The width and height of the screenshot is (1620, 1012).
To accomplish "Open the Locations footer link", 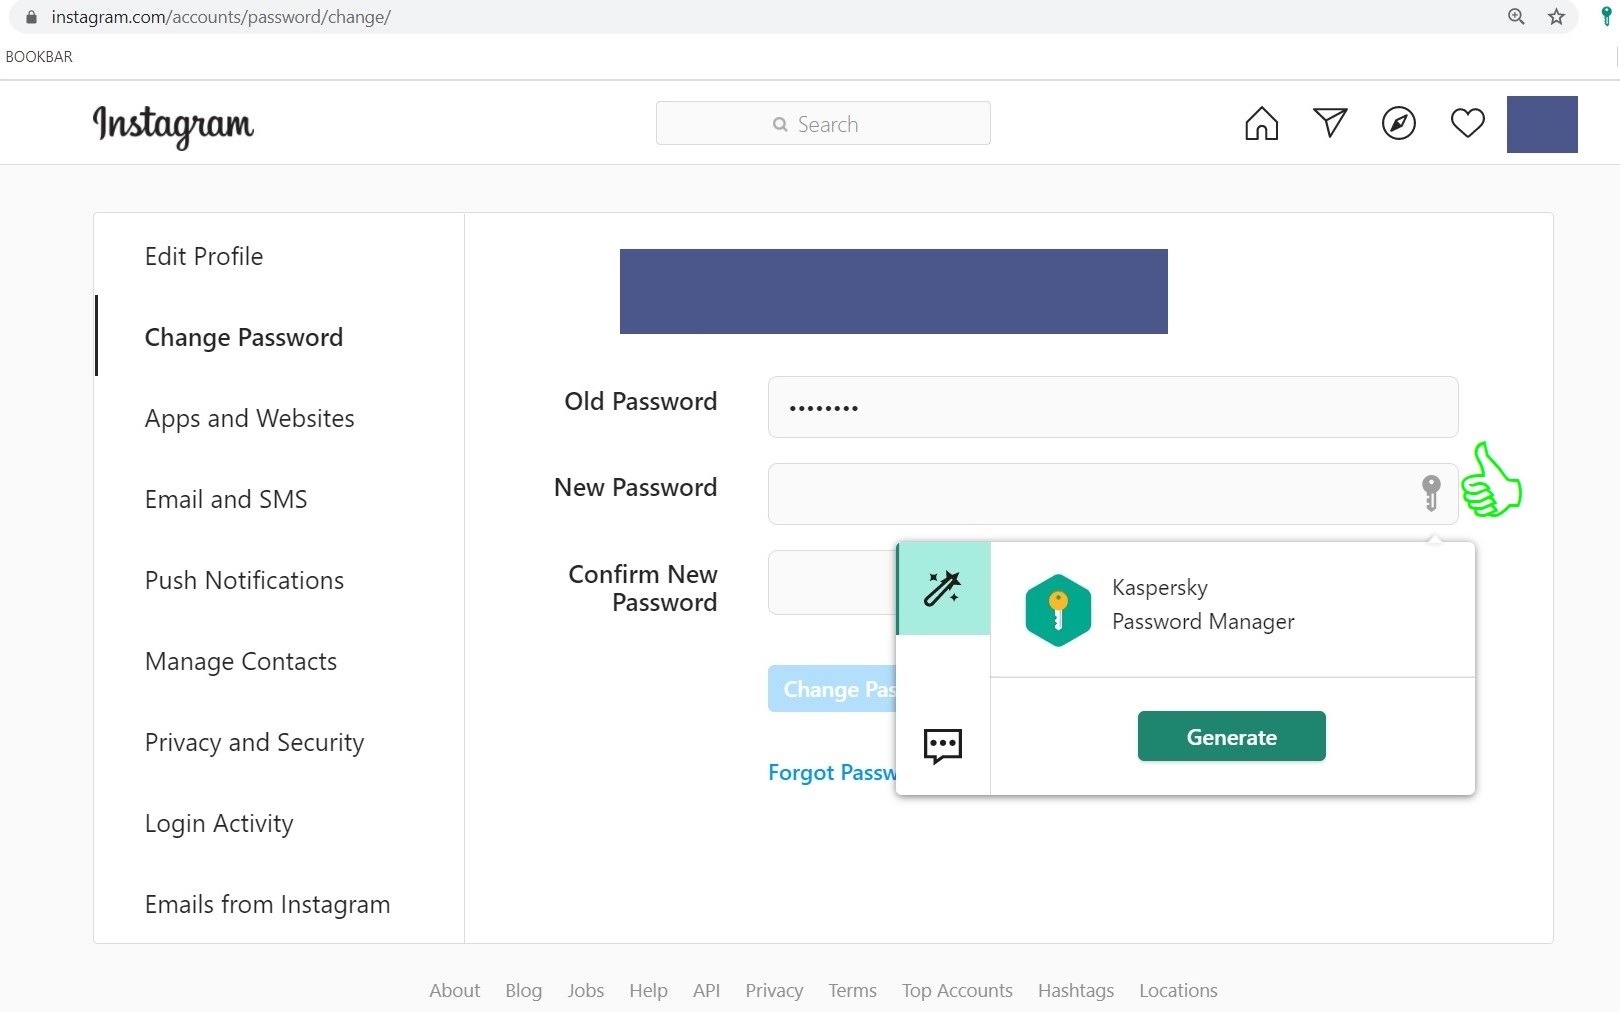I will click(x=1178, y=990).
